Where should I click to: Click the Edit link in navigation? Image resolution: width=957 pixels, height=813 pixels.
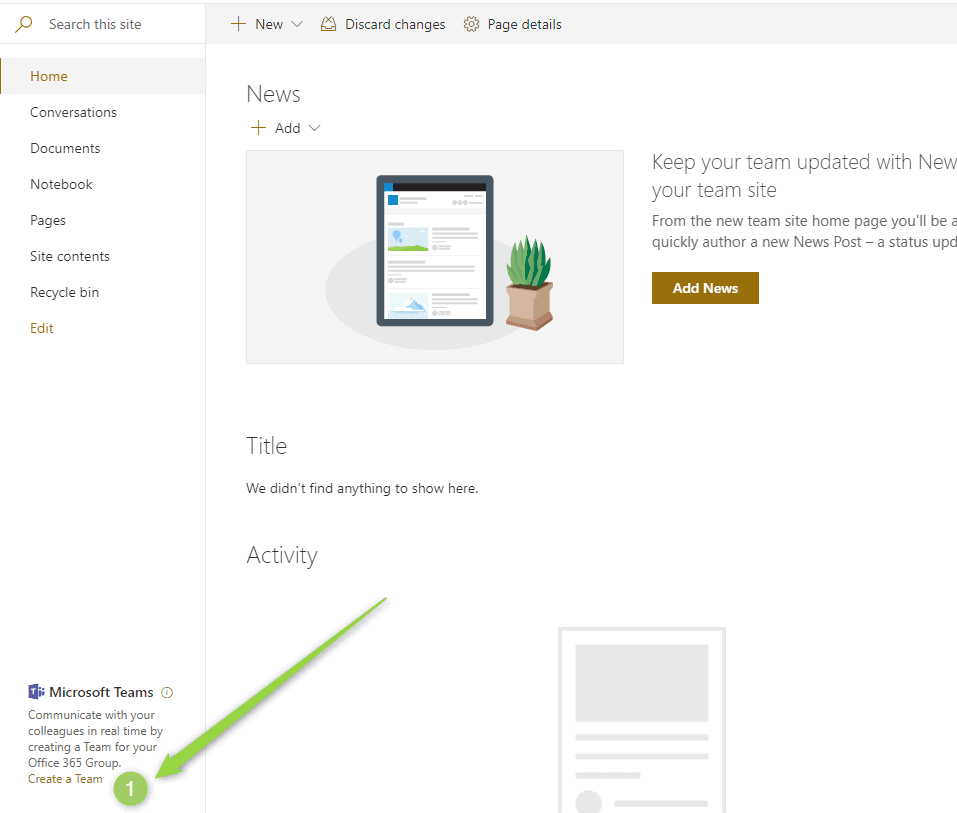(x=42, y=328)
